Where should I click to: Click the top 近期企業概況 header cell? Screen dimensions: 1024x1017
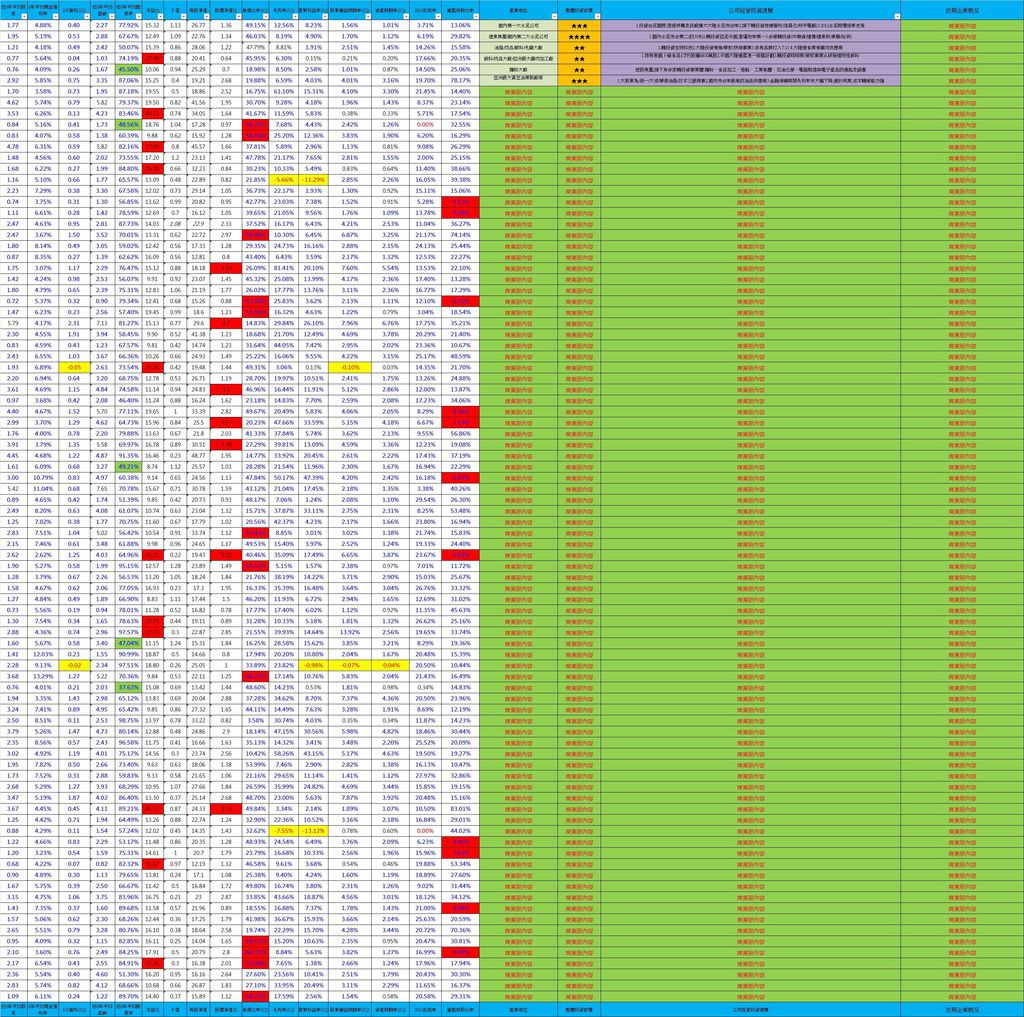click(x=962, y=10)
